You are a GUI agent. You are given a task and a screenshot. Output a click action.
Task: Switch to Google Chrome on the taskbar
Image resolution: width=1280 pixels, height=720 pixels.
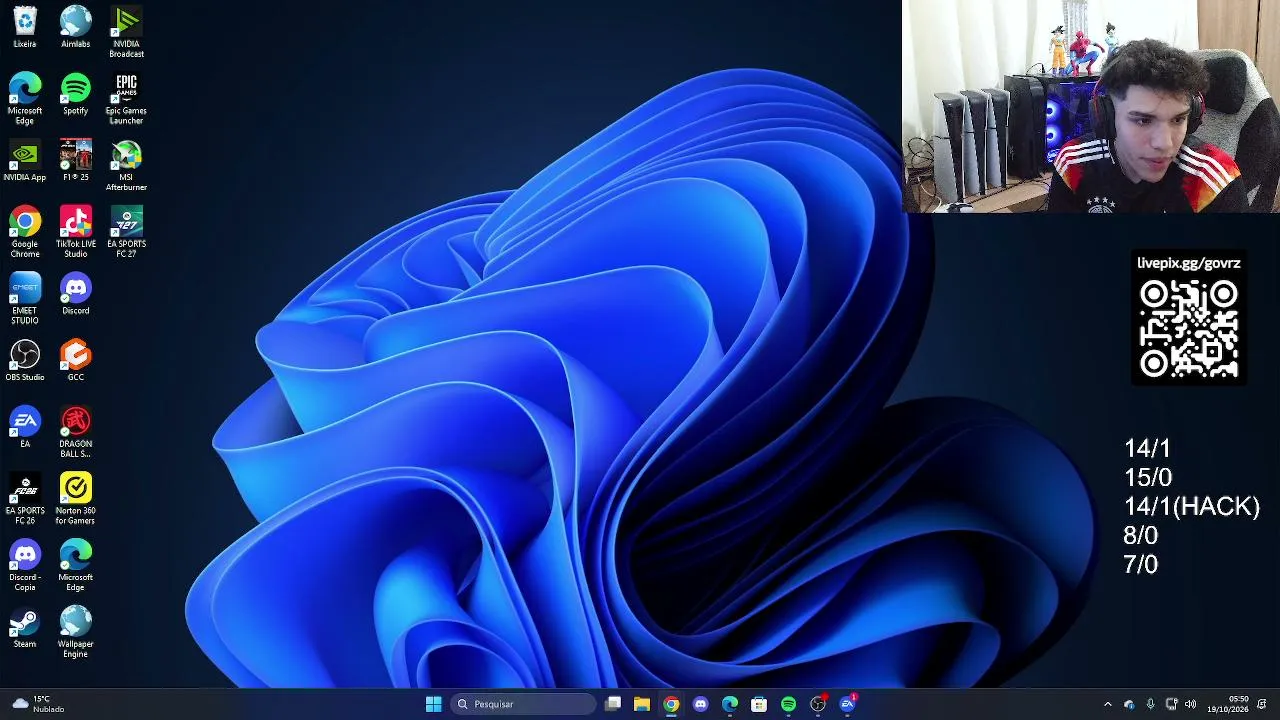tap(671, 704)
